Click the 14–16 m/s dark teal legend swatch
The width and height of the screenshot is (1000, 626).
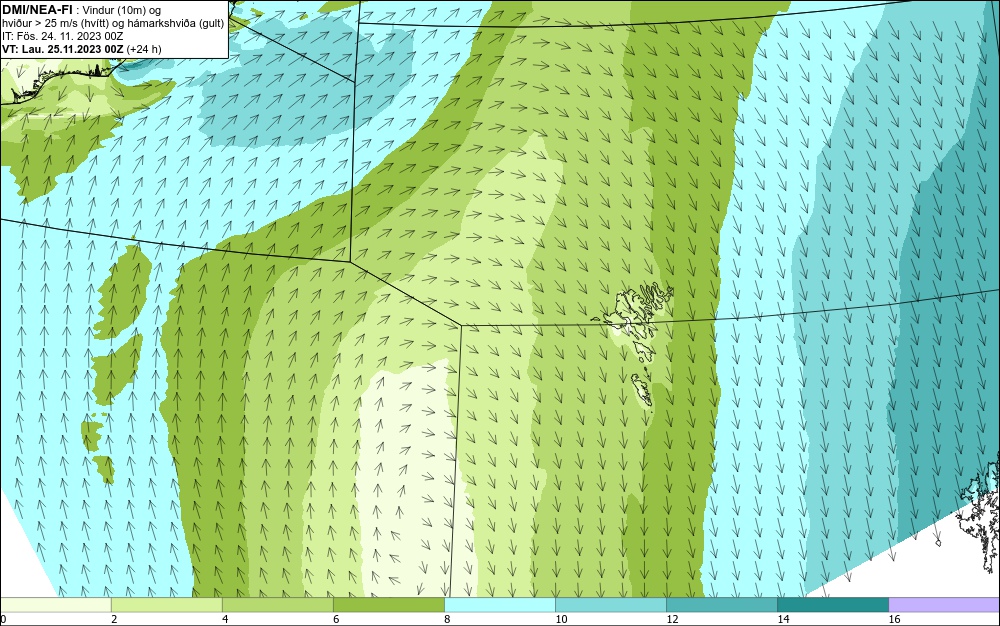point(833,604)
